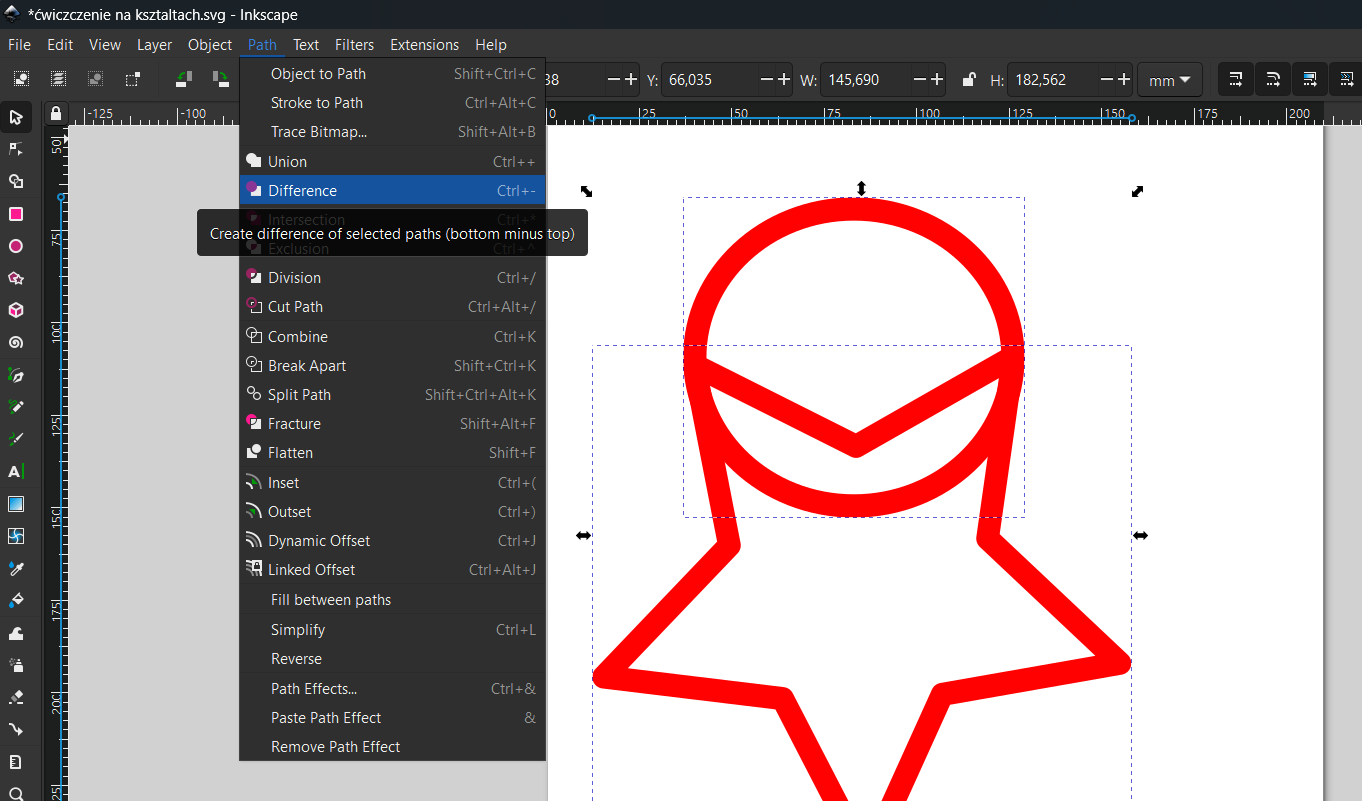Screen dimensions: 1362x801
Task: Open the Help menu
Action: [491, 44]
